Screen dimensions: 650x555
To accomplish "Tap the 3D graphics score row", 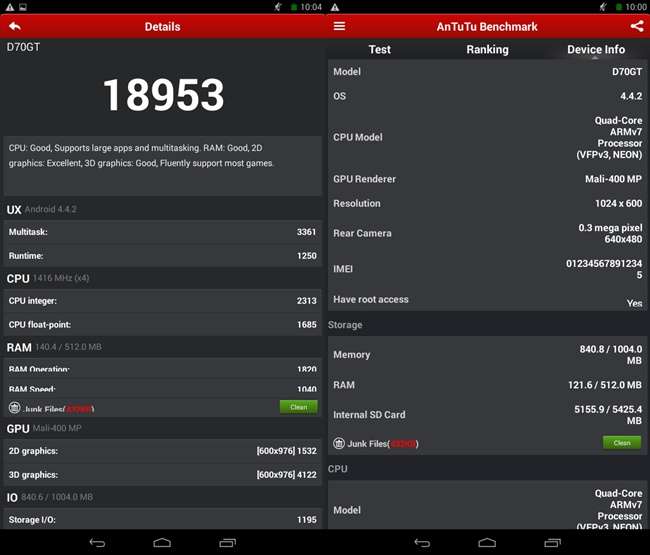I will tap(162, 475).
